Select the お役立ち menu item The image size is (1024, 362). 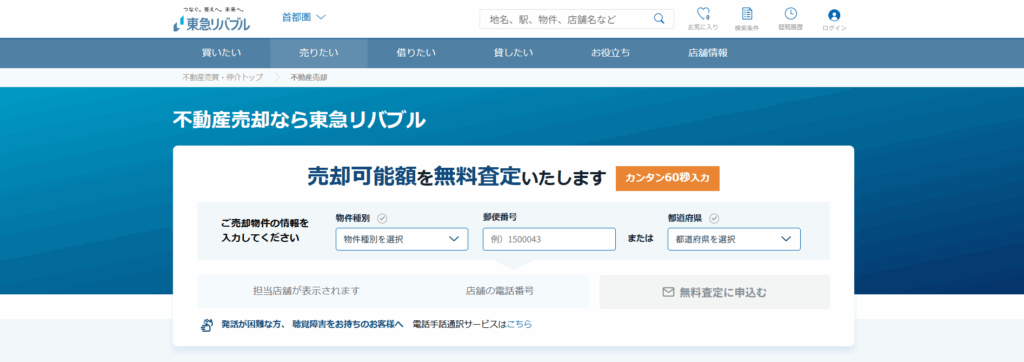pos(611,53)
